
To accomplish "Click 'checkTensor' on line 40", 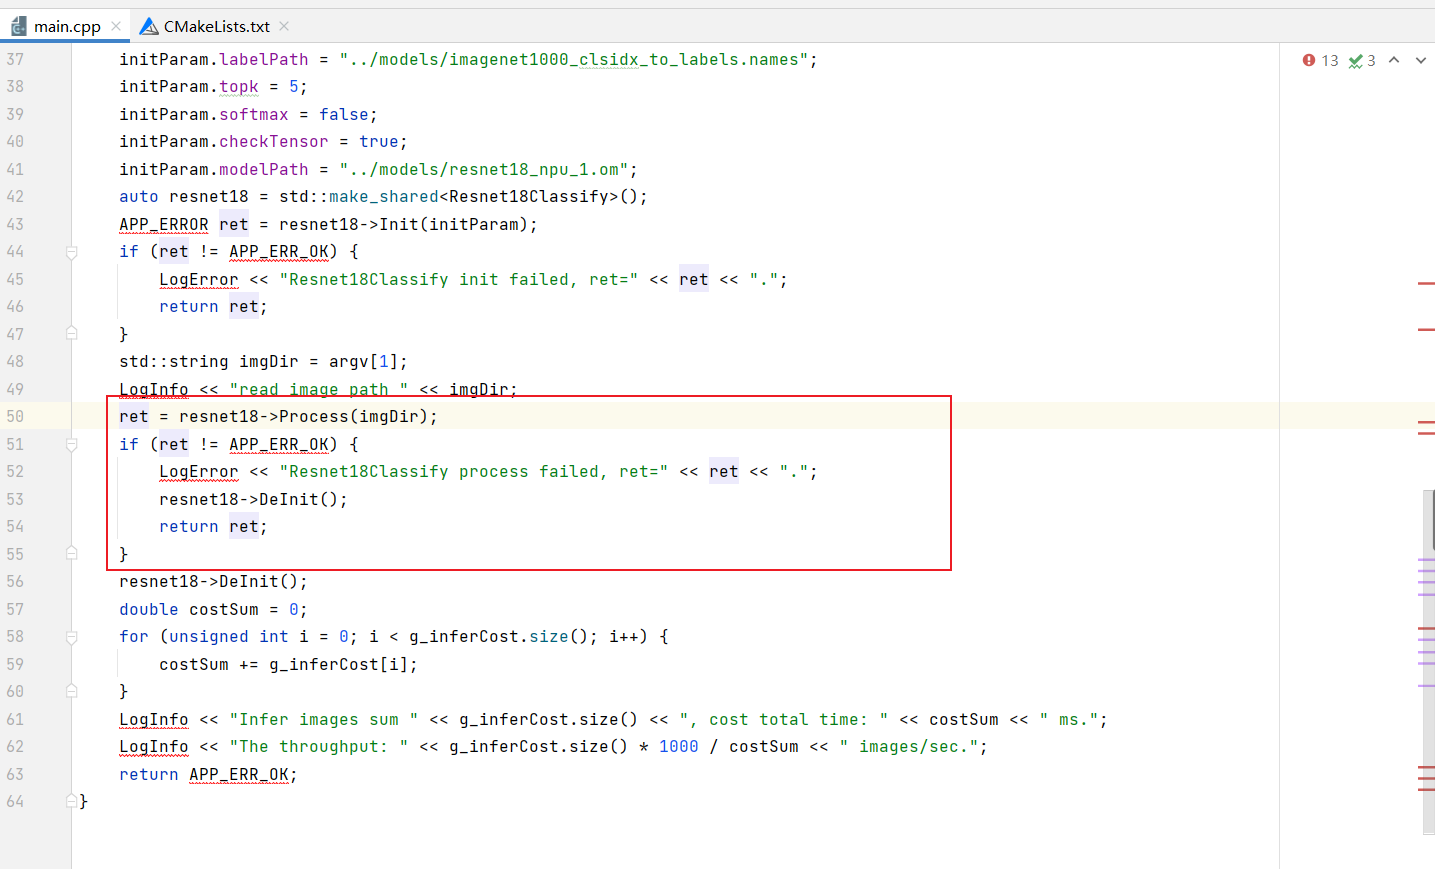I will click(x=274, y=142).
